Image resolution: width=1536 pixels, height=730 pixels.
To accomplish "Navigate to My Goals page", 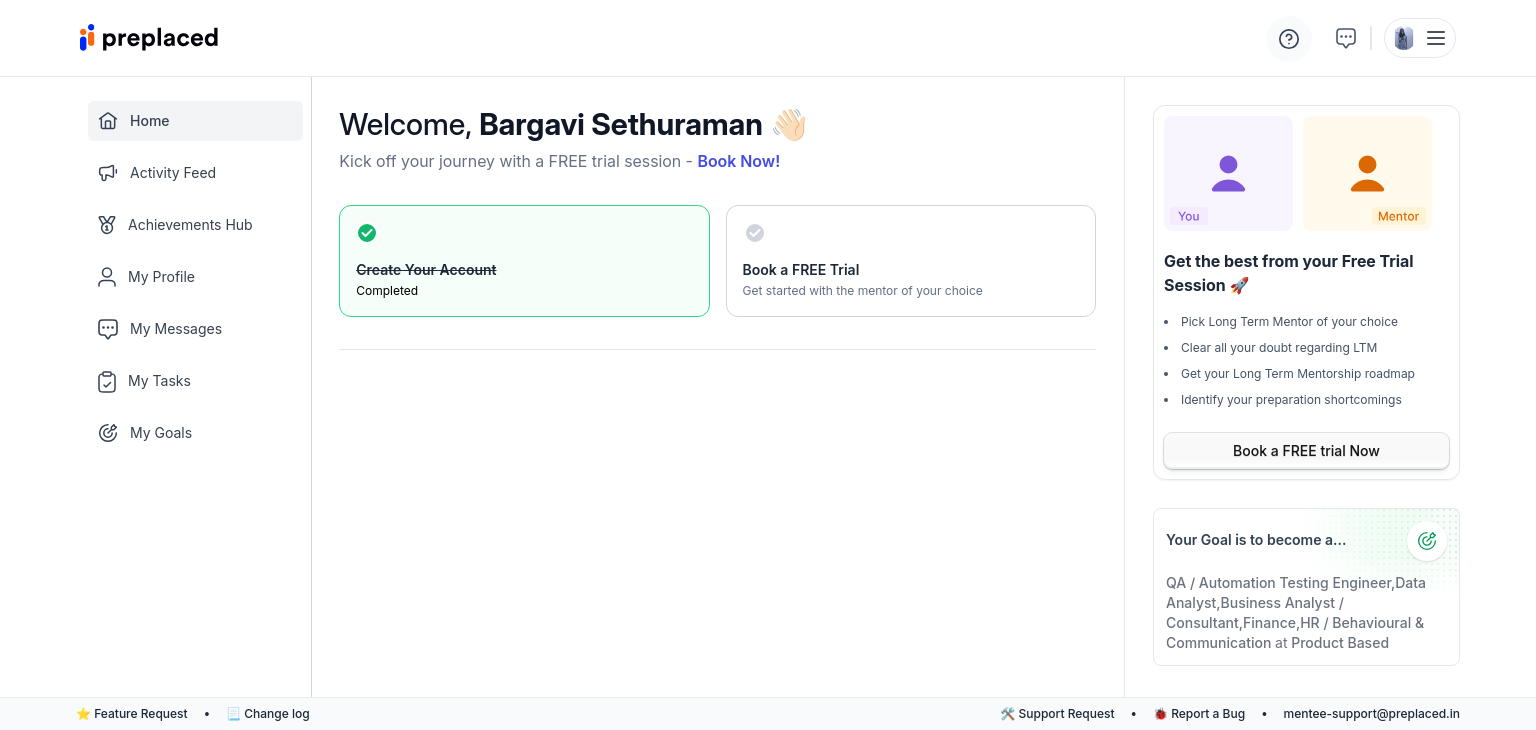I will 160,433.
